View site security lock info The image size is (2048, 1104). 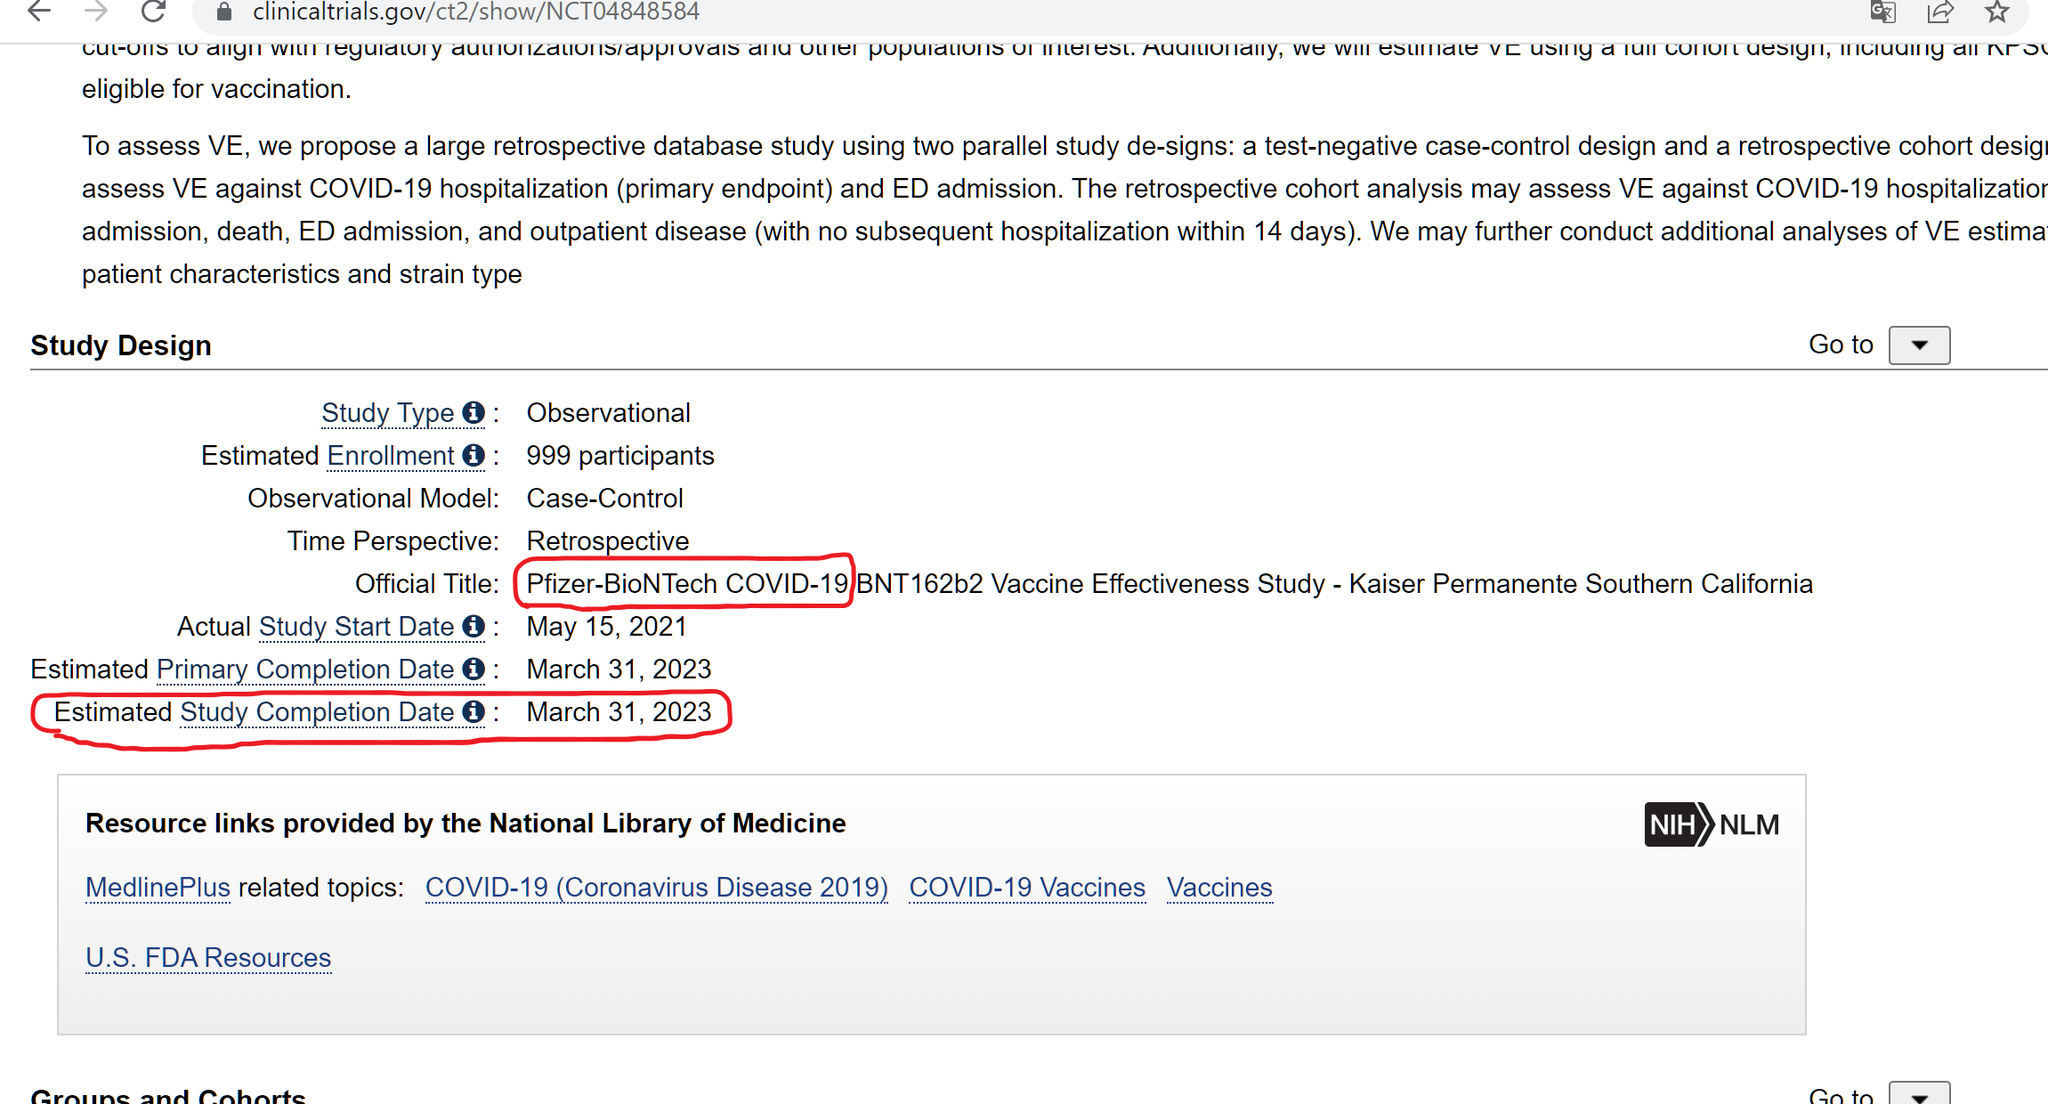click(x=224, y=12)
